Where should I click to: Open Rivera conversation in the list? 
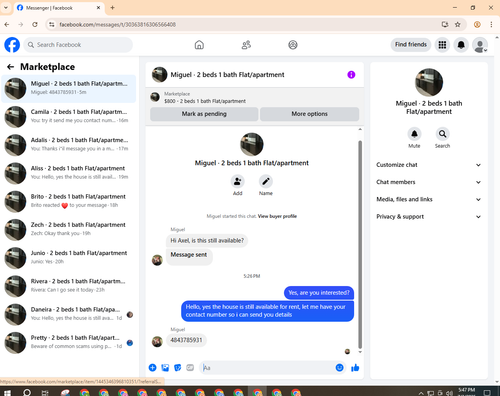pos(69,286)
